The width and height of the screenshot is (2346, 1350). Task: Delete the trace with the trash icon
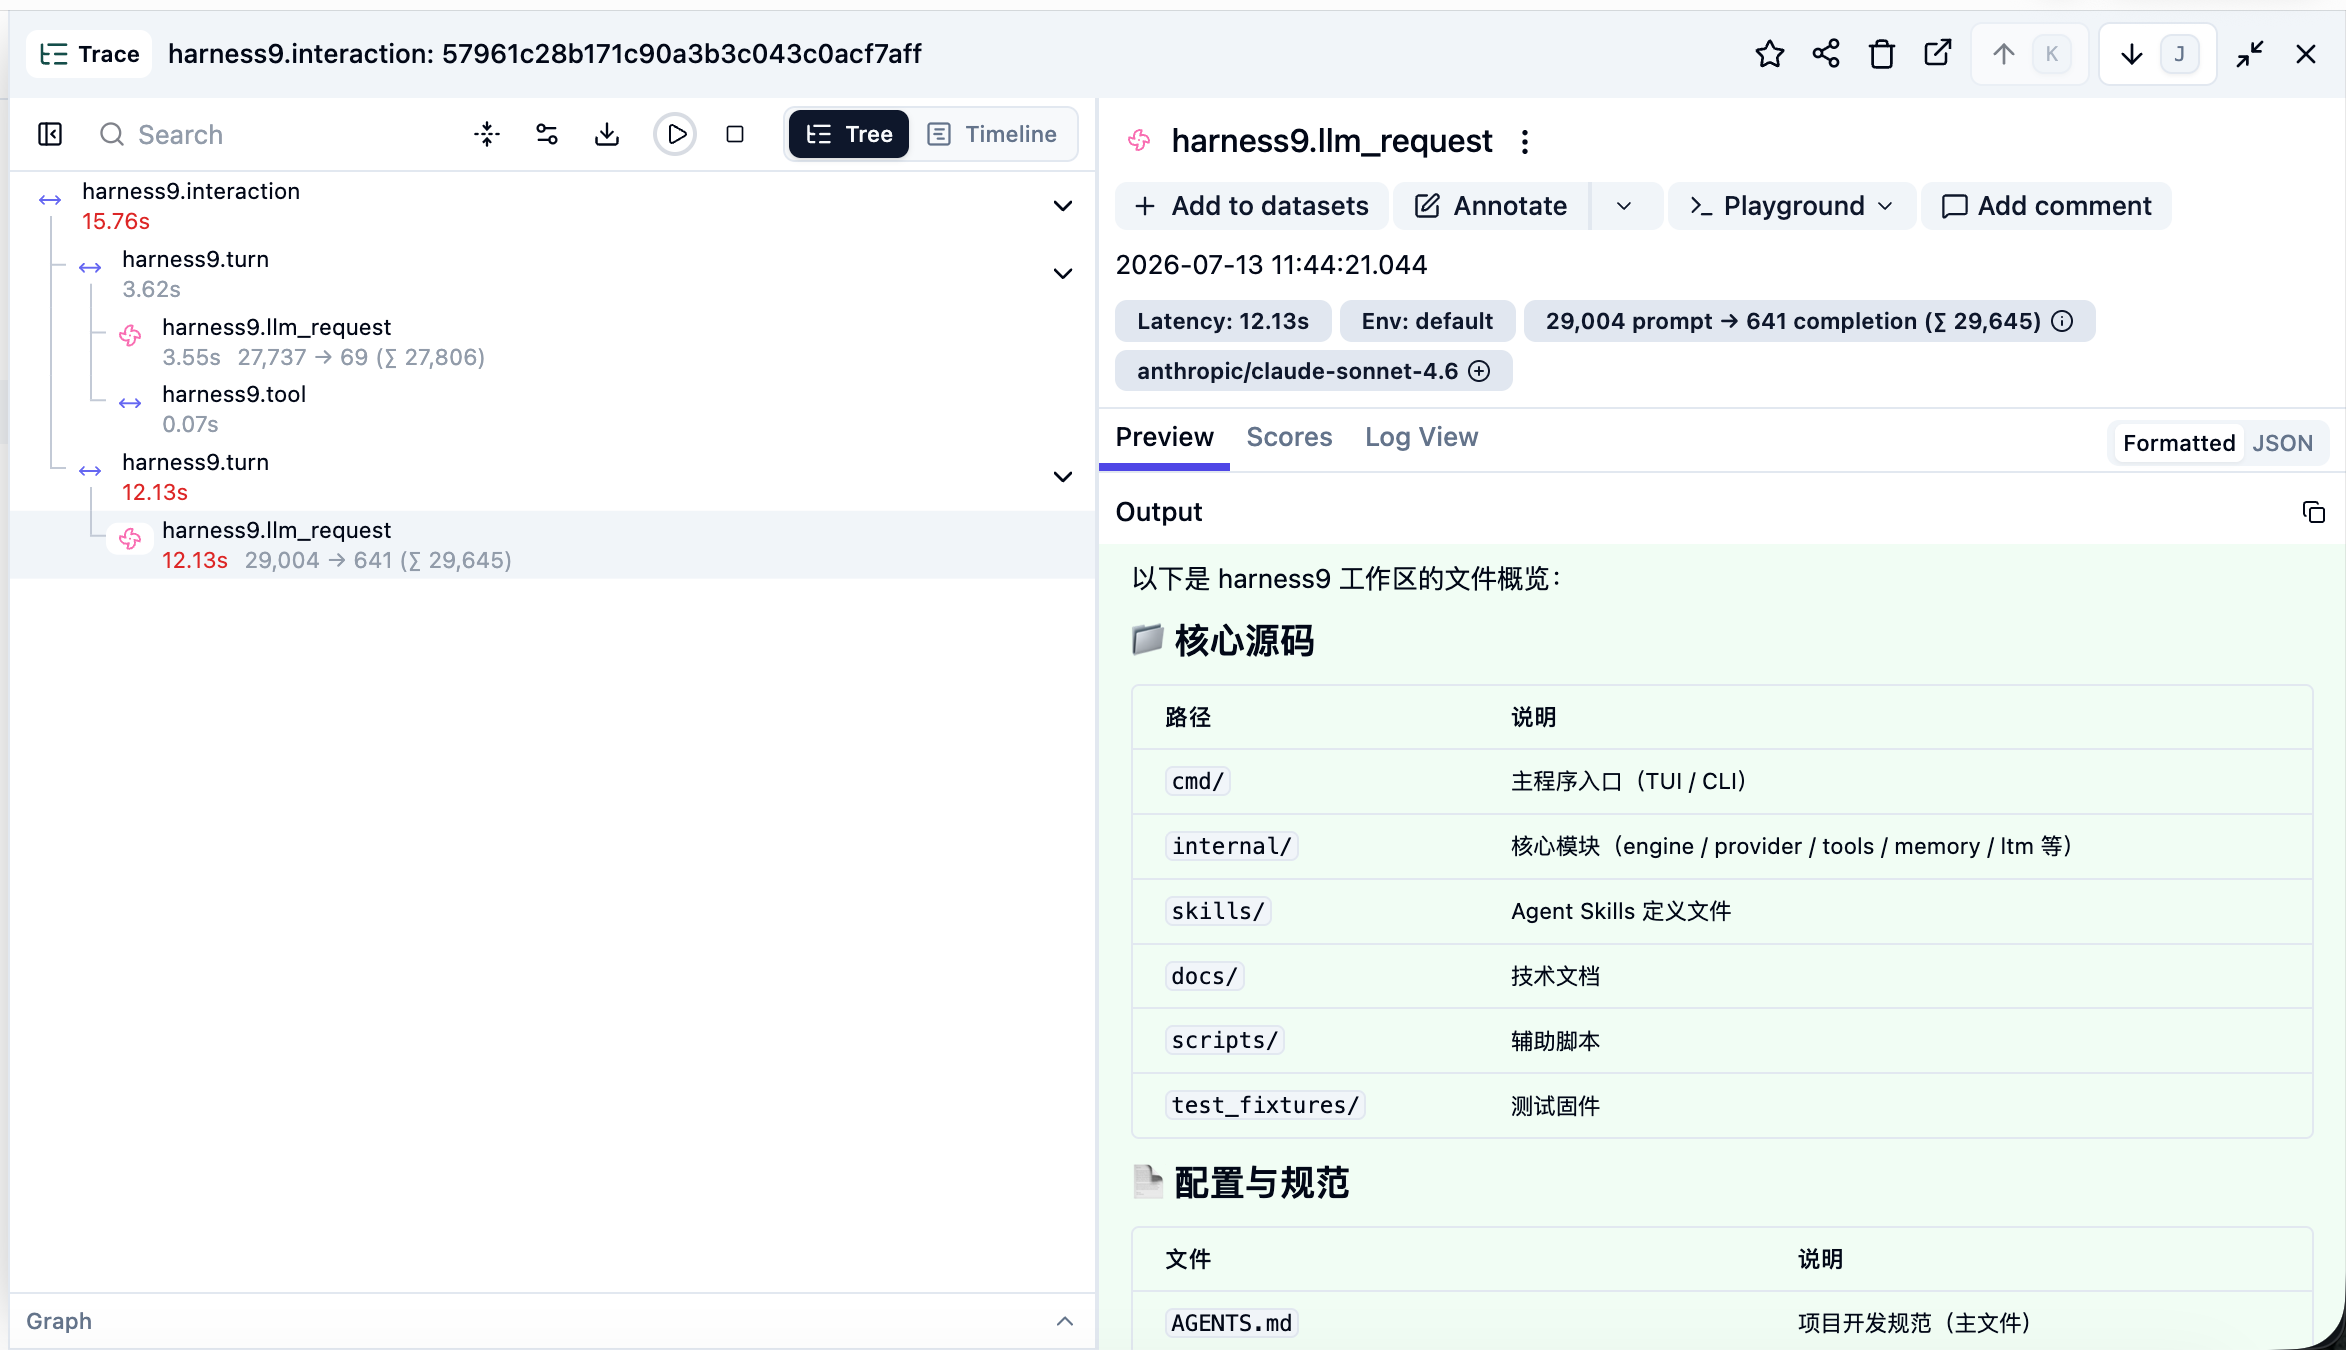coord(1882,54)
